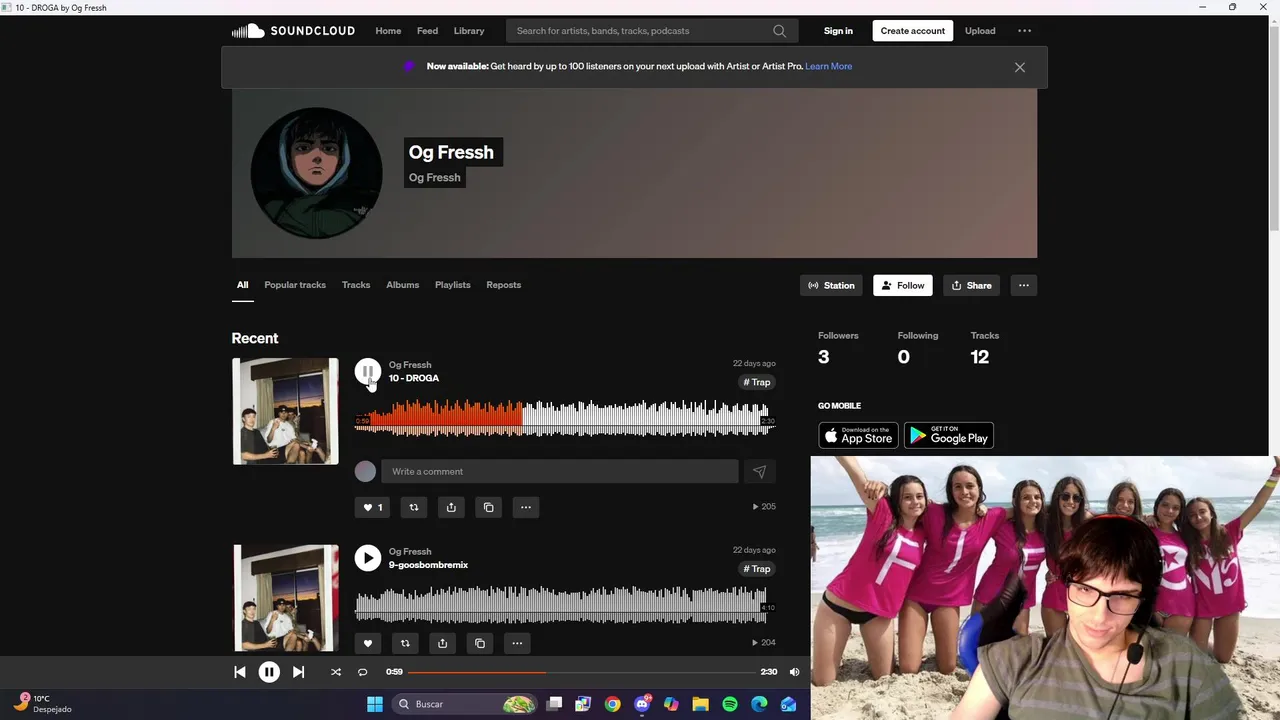Open the header three-dots menu
The height and width of the screenshot is (720, 1280).
pos(1024,31)
